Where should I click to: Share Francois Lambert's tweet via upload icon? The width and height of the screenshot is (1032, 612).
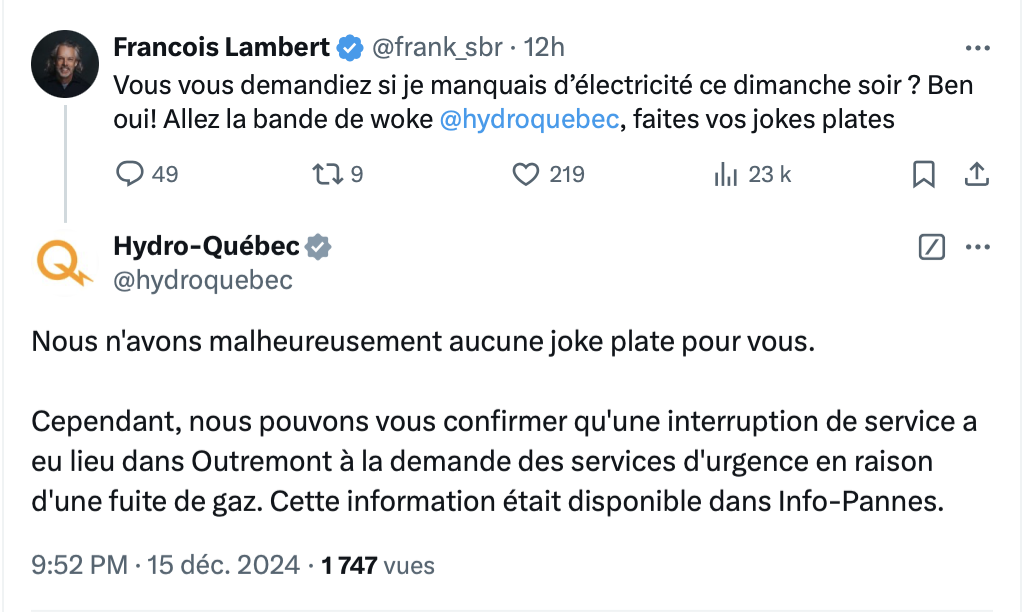tap(977, 174)
